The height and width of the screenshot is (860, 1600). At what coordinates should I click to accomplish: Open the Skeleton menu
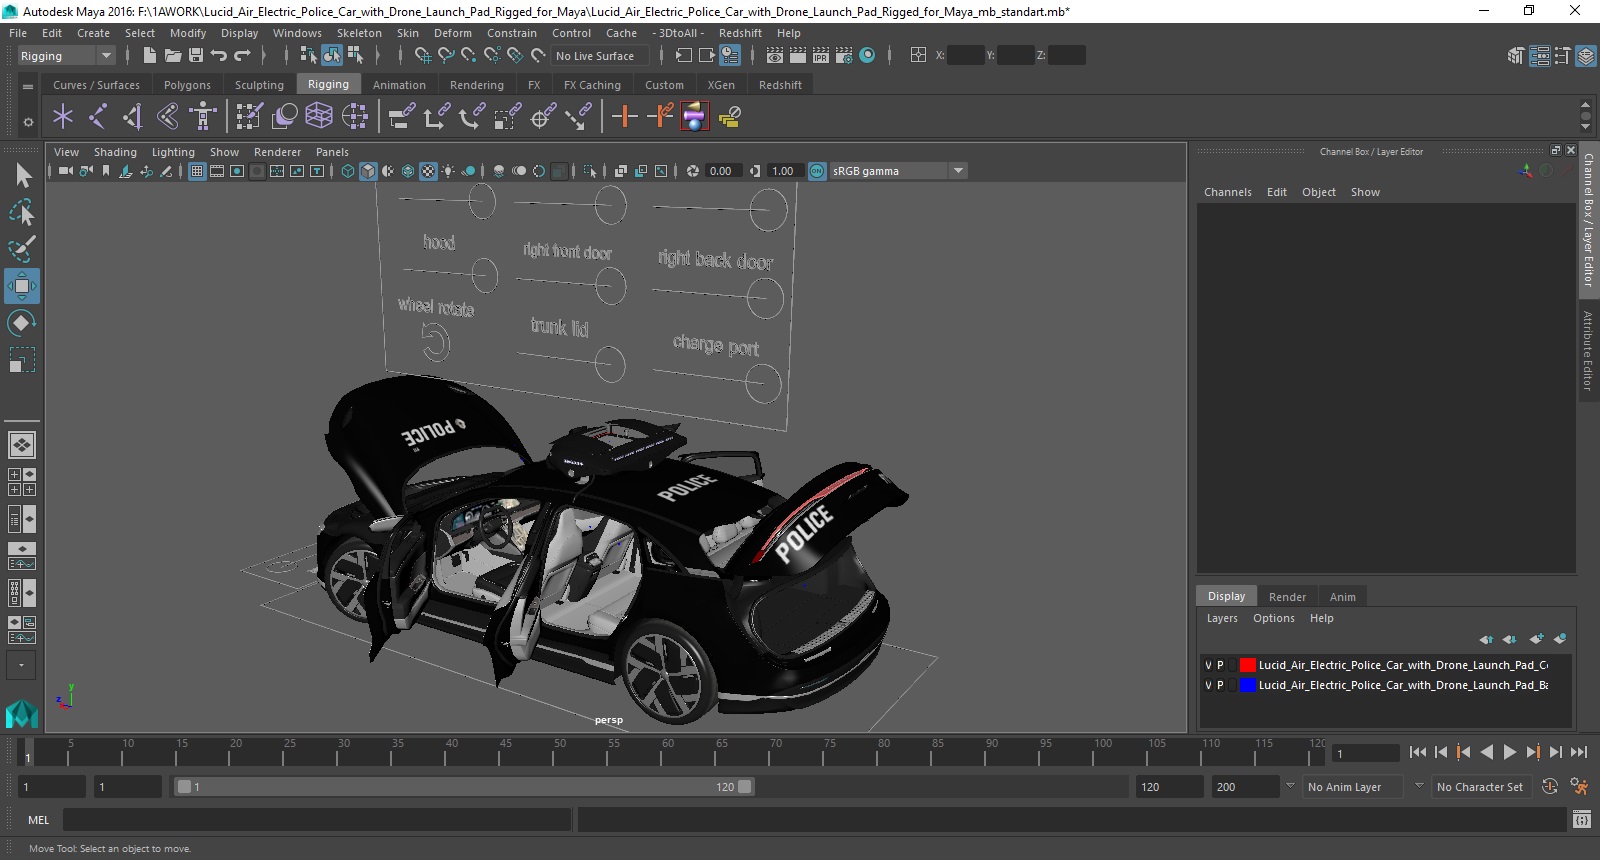coord(359,33)
